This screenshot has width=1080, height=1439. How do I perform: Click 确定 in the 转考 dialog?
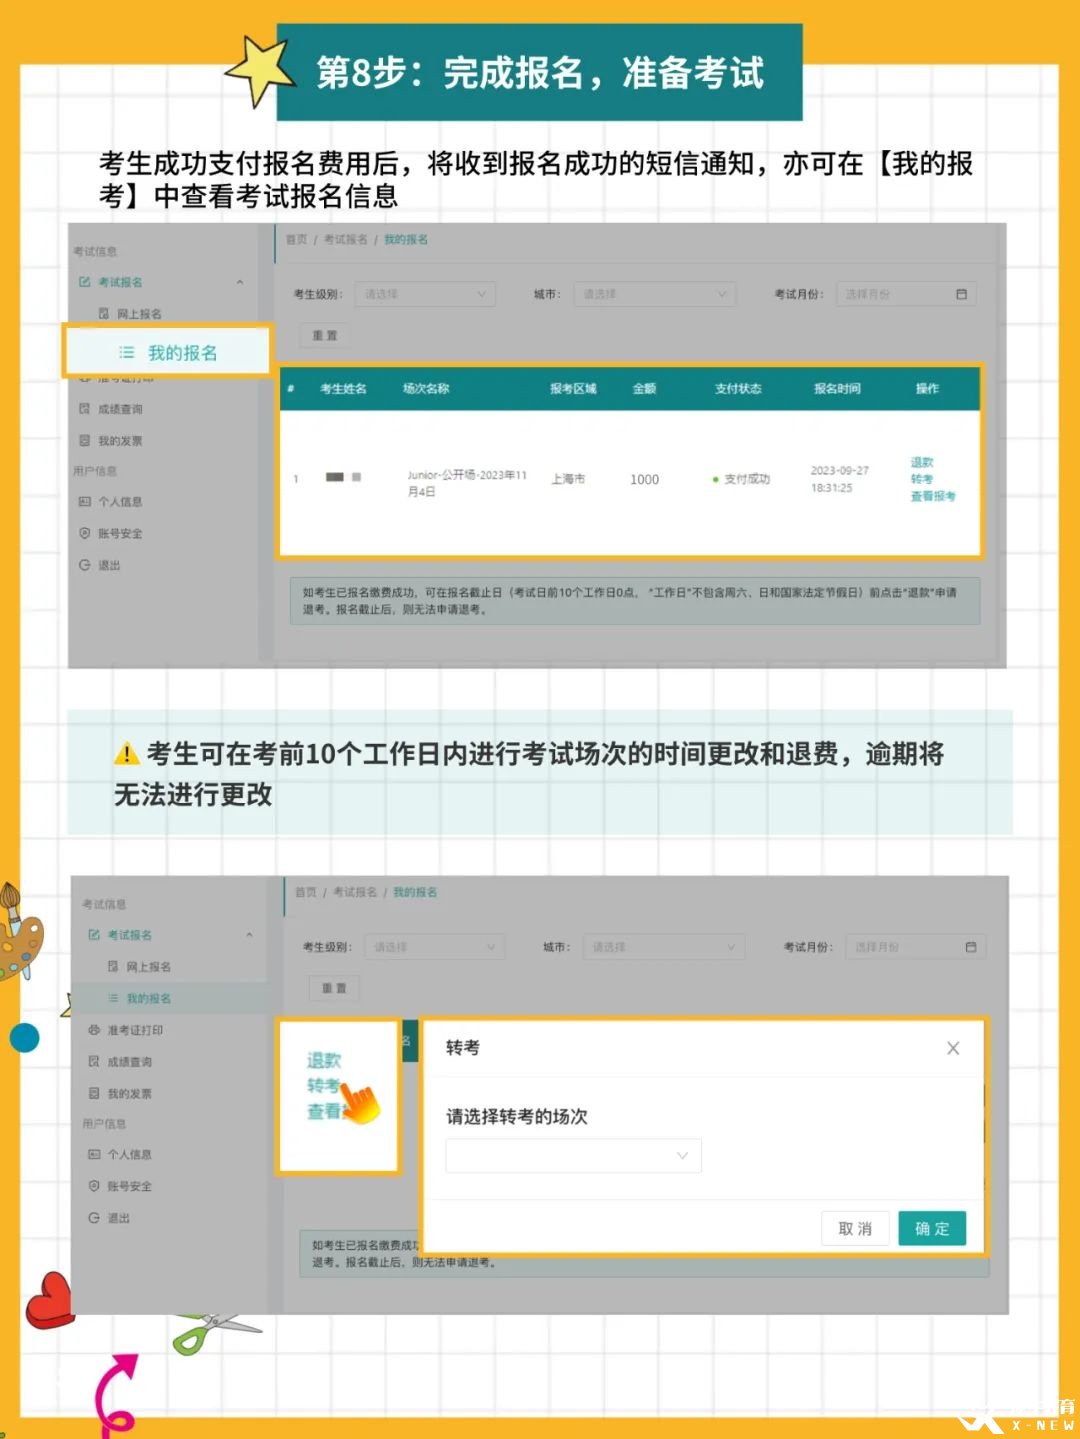[932, 1229]
